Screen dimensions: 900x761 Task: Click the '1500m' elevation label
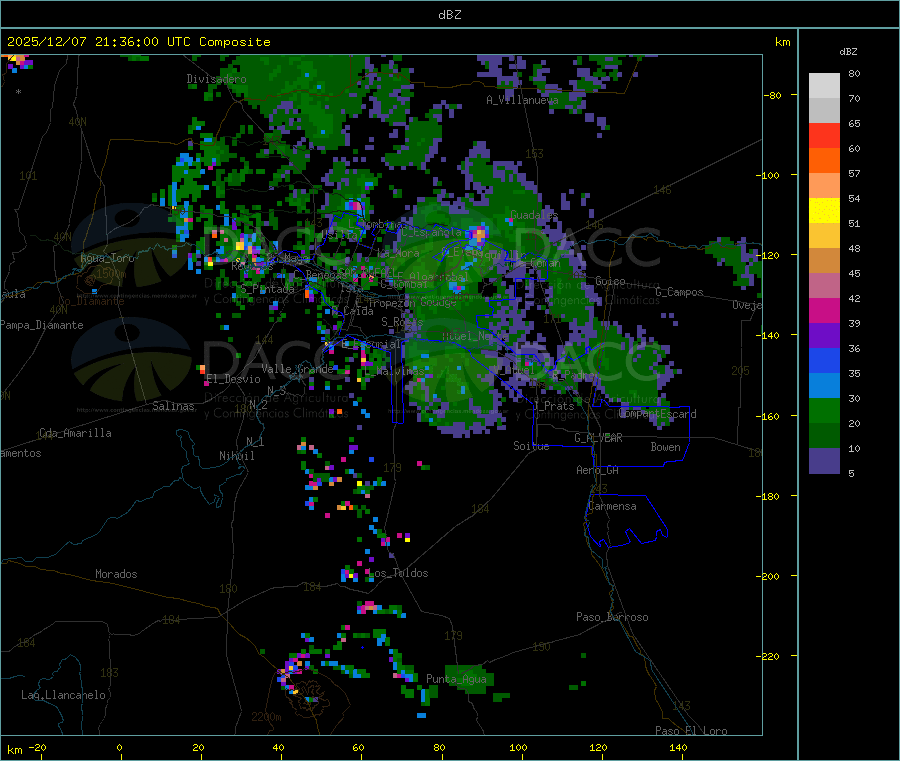coord(111,274)
